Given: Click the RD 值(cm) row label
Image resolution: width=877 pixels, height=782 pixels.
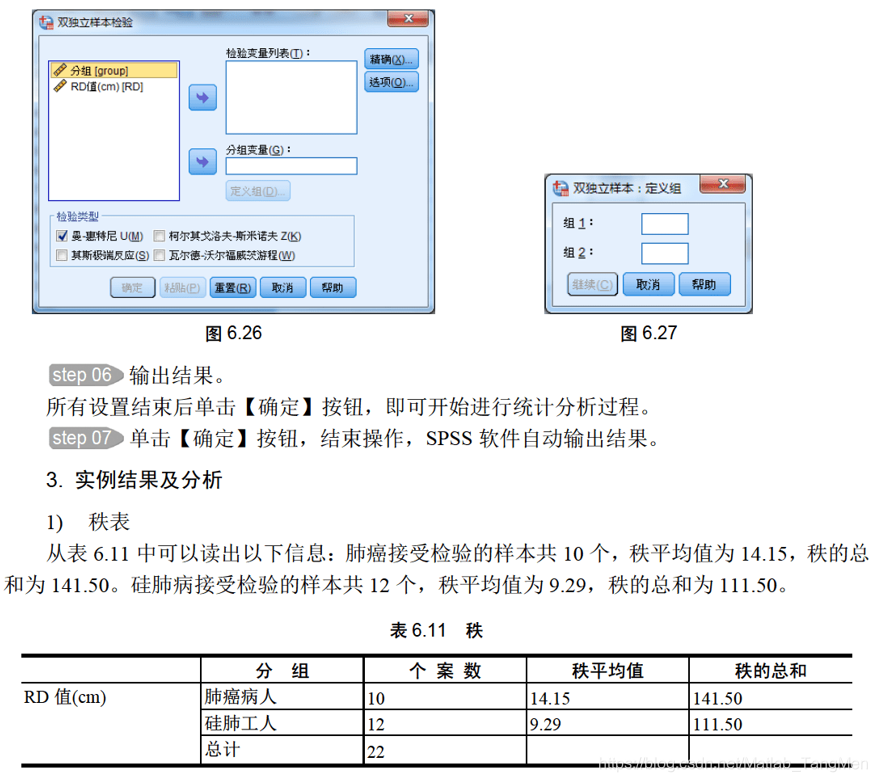Looking at the screenshot, I should 65,698.
